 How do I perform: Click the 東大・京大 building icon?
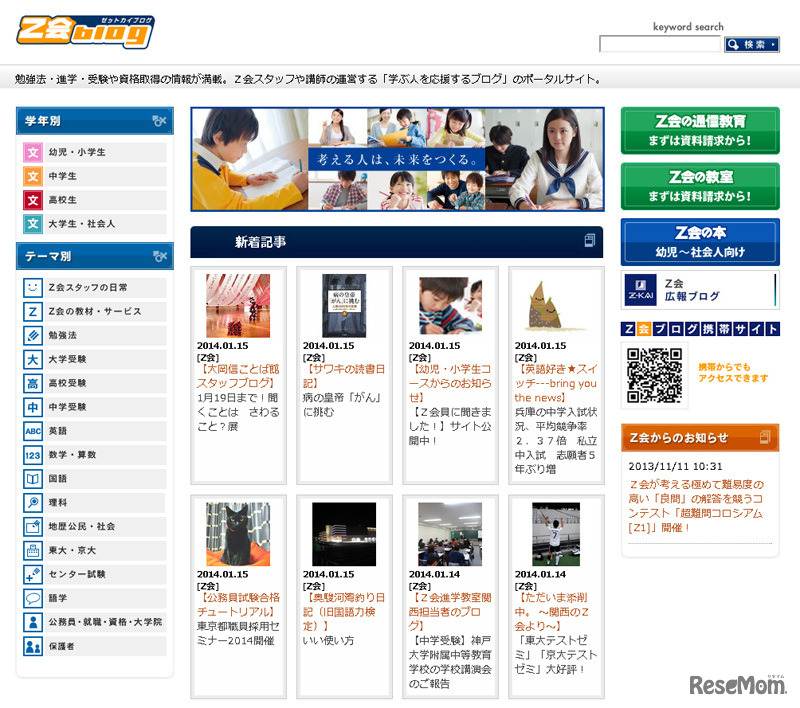click(33, 550)
